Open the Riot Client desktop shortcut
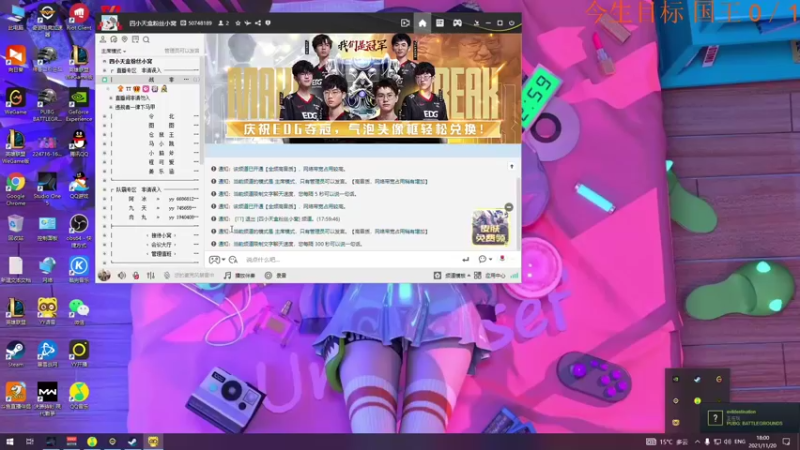Screen dimensions: 800x450 tap(79, 17)
